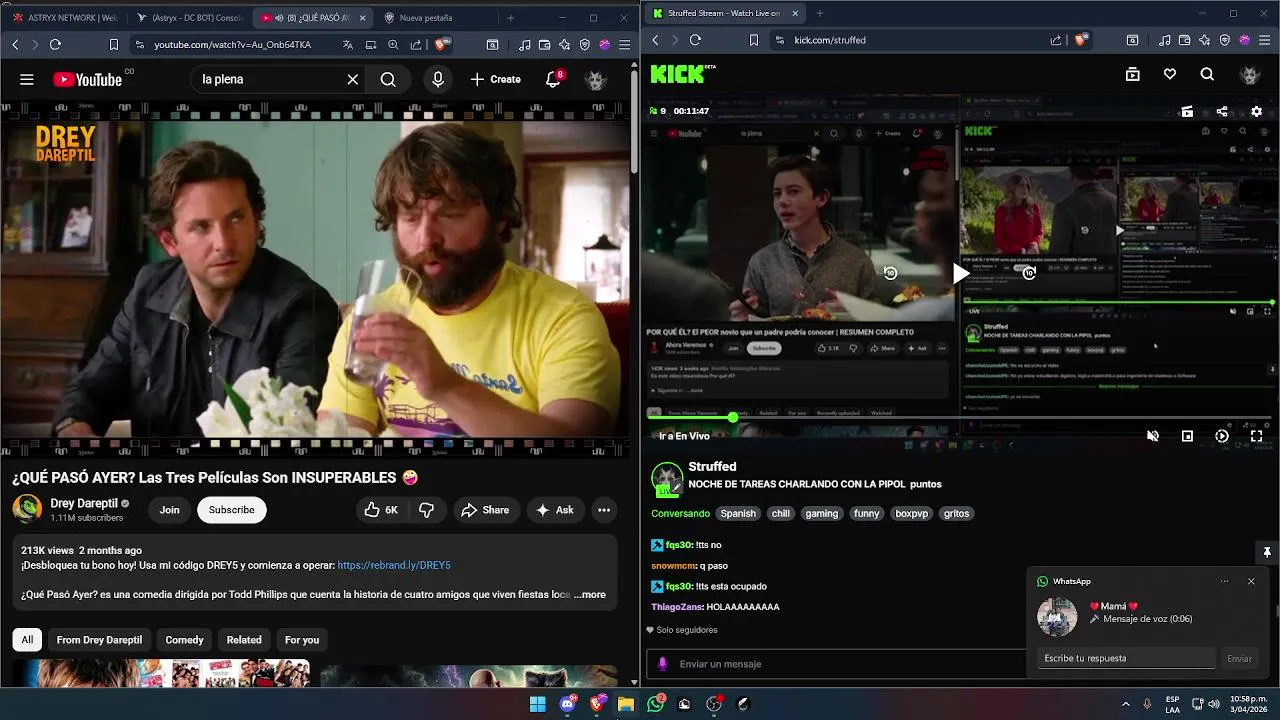This screenshot has width=1280, height=720.
Task: Select 'From Drey Dareptil' filter chip
Action: pyautogui.click(x=99, y=640)
